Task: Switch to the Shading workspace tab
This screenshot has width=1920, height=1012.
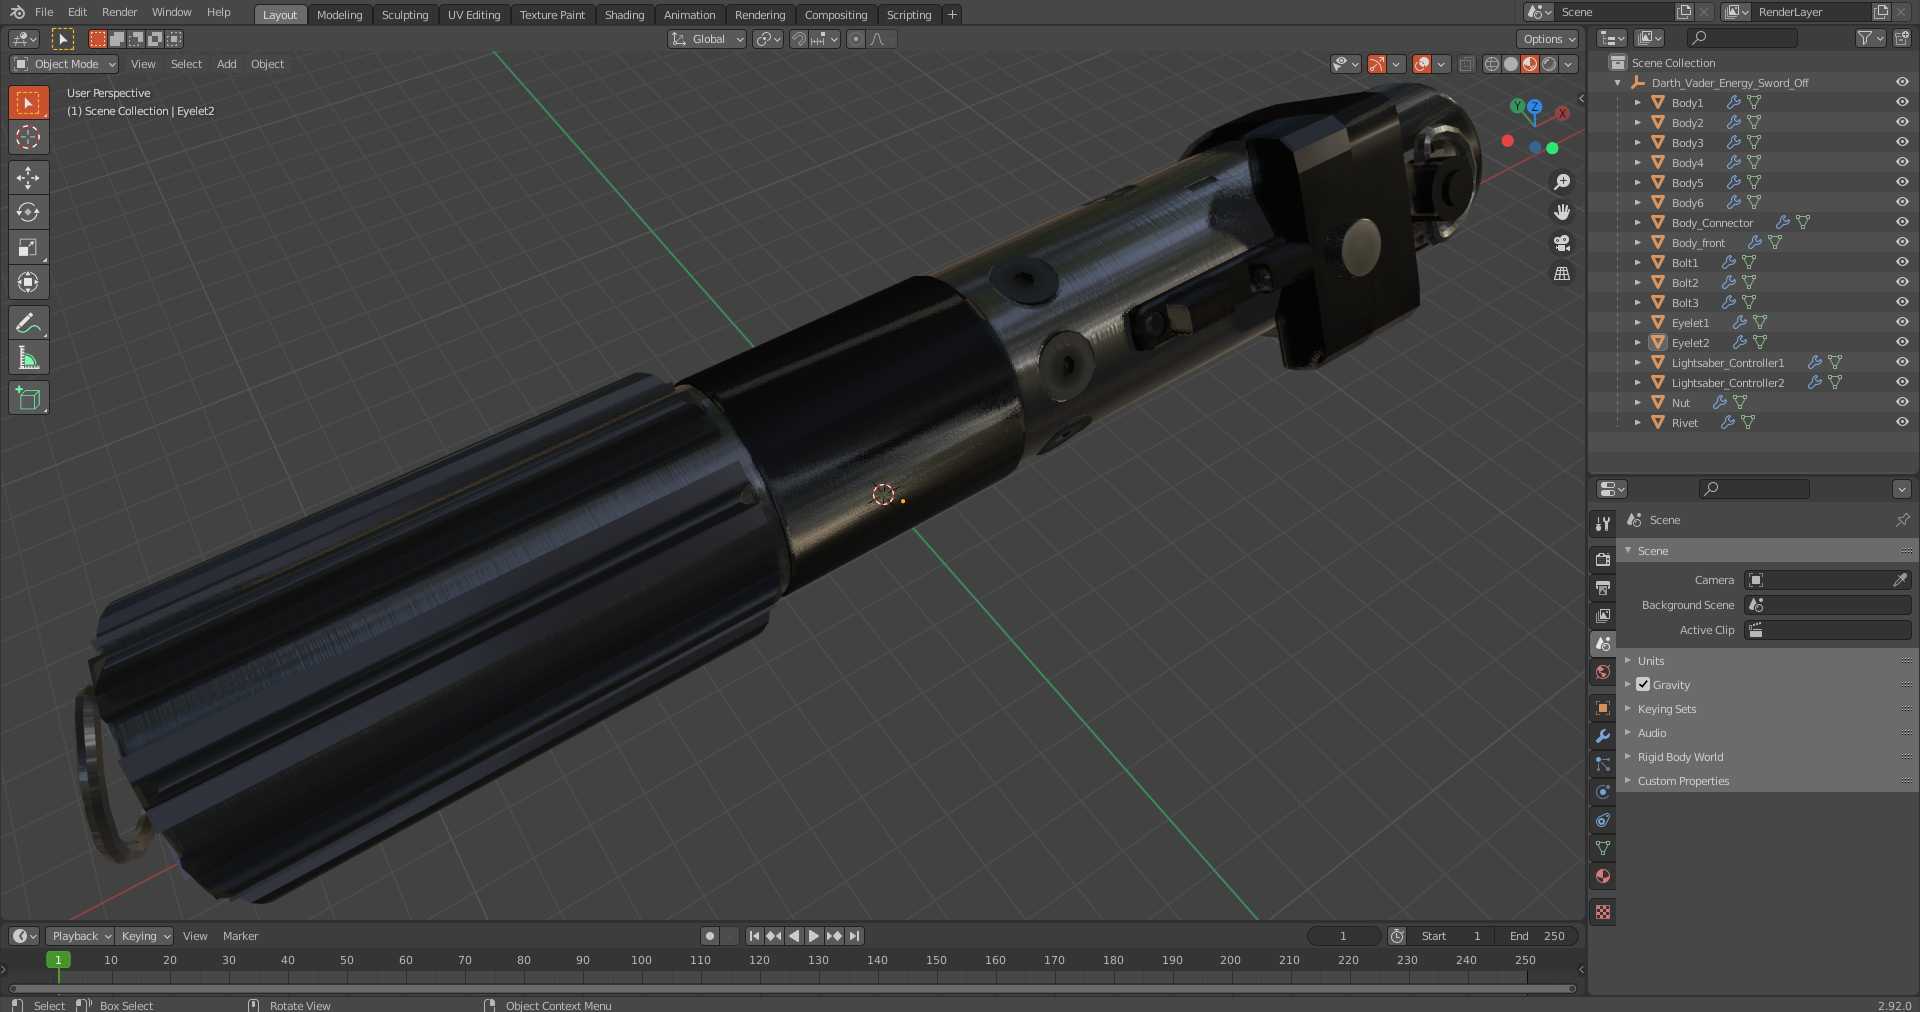Action: pyautogui.click(x=624, y=15)
